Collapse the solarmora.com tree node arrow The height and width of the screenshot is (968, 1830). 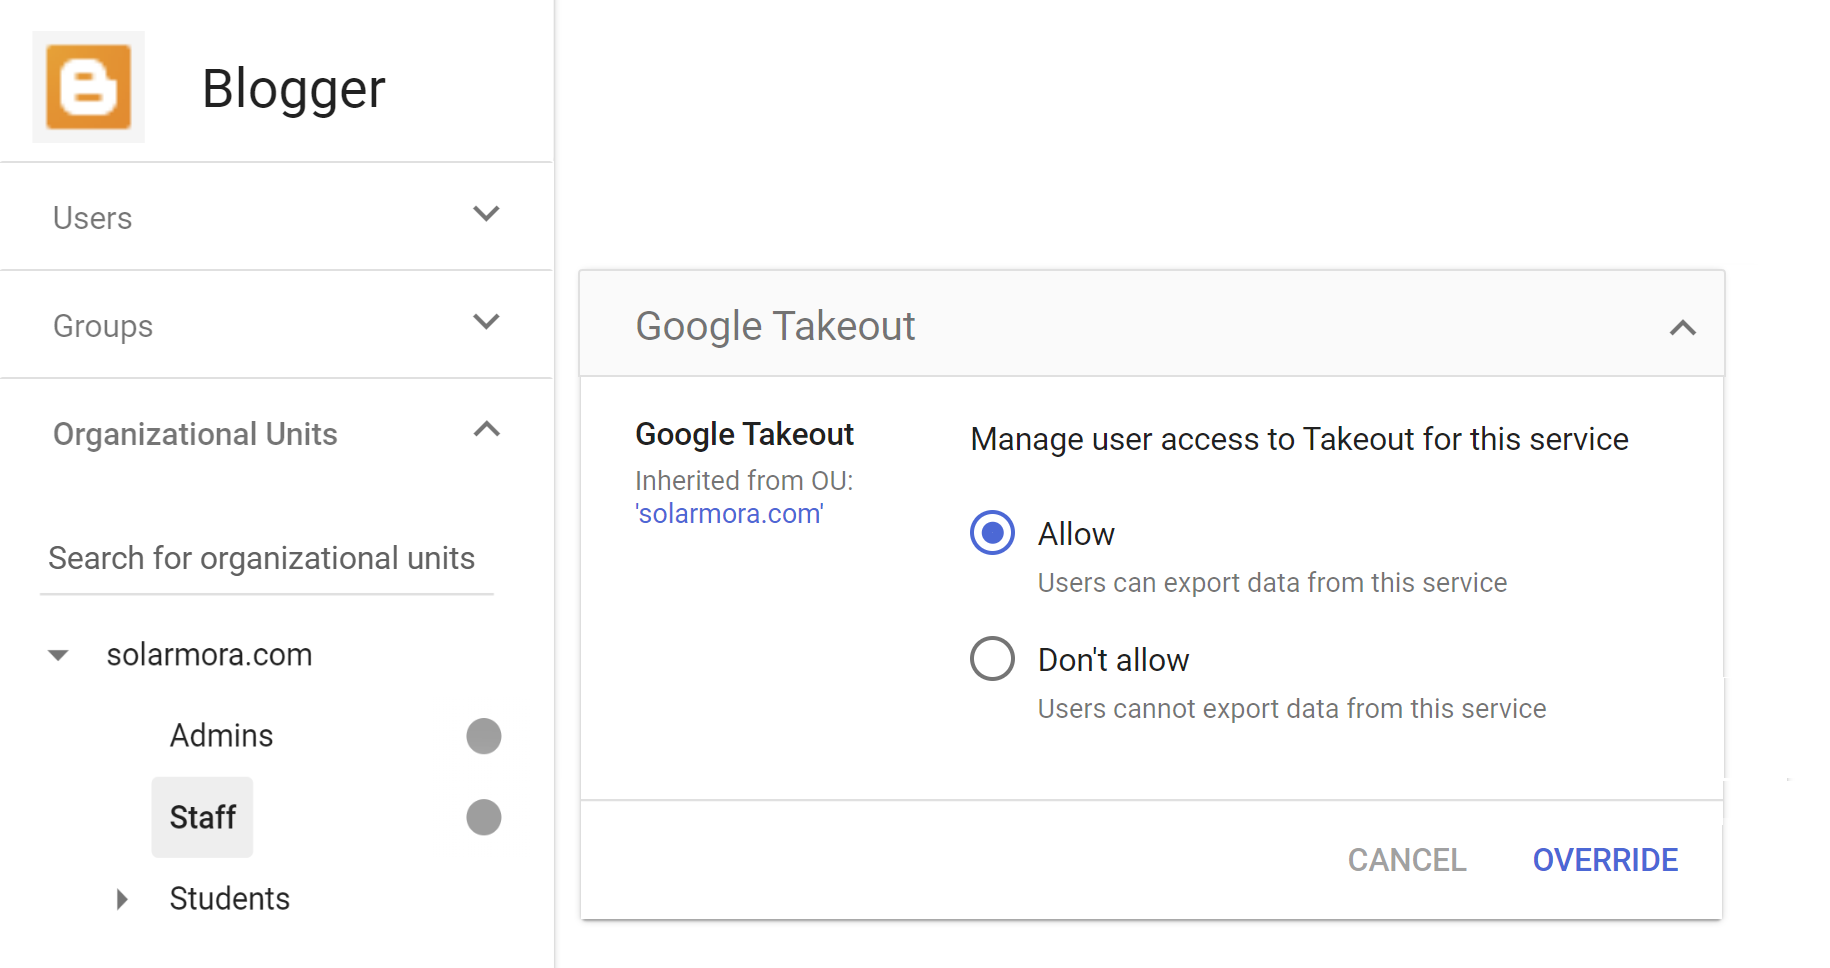(58, 655)
